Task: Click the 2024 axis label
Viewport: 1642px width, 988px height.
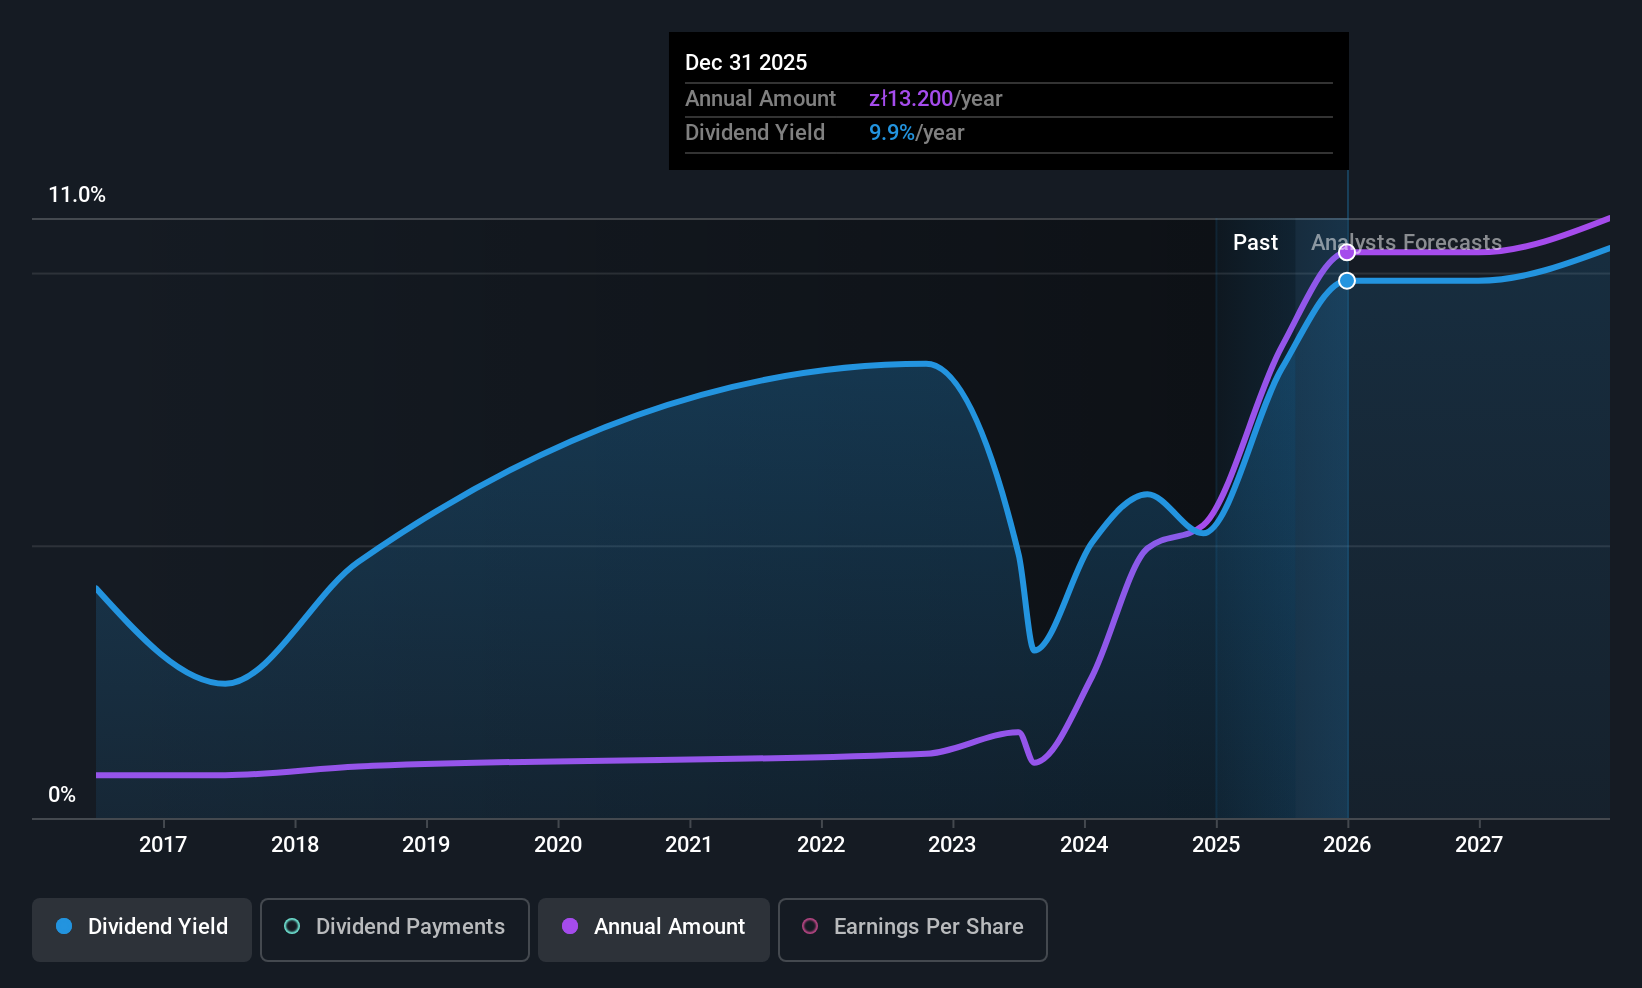Action: click(x=1084, y=845)
